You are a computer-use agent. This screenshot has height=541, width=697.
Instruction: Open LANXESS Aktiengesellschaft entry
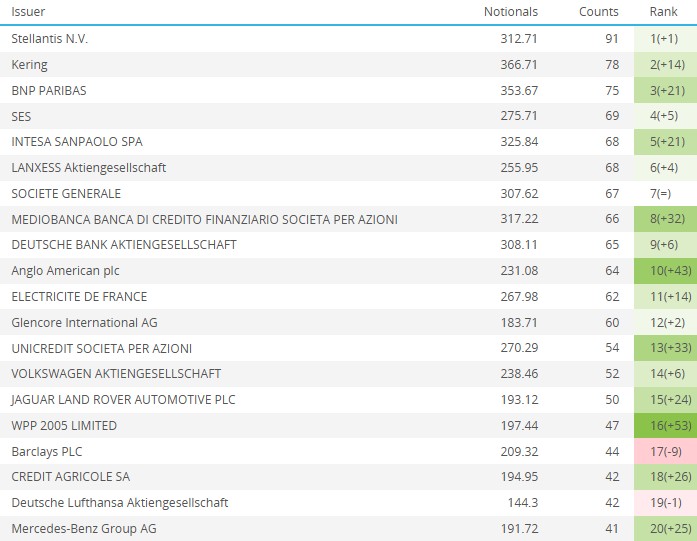pyautogui.click(x=88, y=168)
